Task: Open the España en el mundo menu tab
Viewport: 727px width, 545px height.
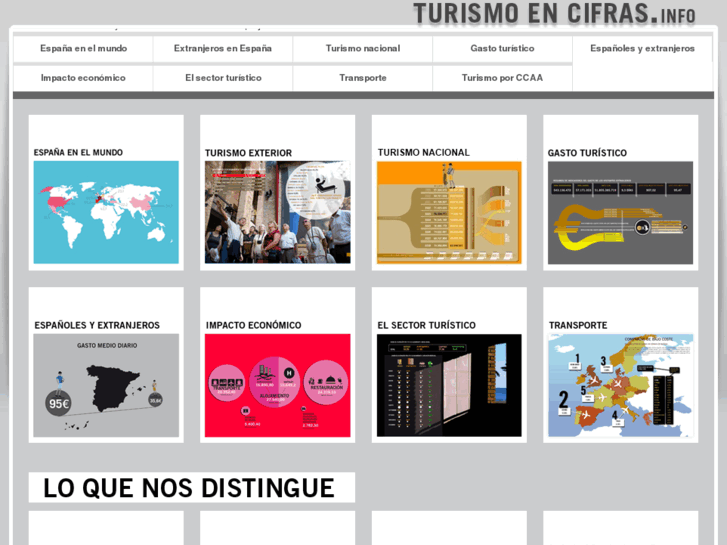Action: (x=83, y=49)
